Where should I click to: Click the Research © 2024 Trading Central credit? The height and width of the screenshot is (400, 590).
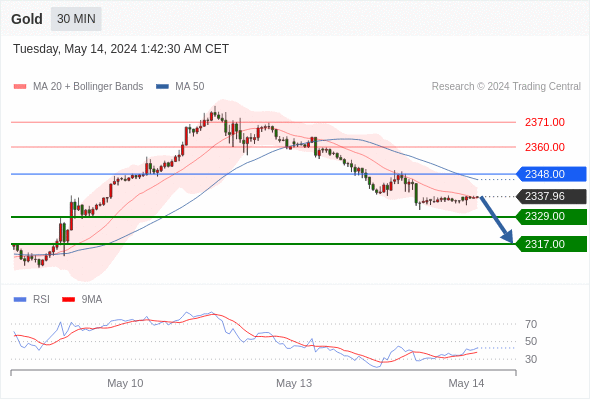506,87
